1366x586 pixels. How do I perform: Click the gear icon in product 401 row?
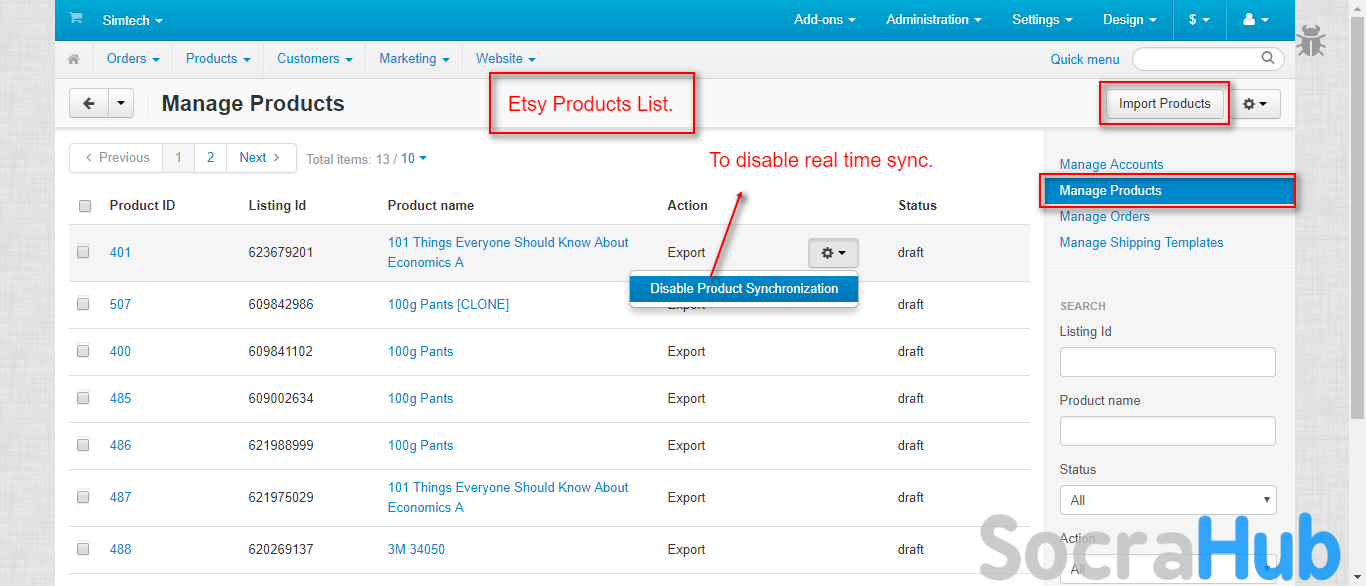[x=832, y=253]
